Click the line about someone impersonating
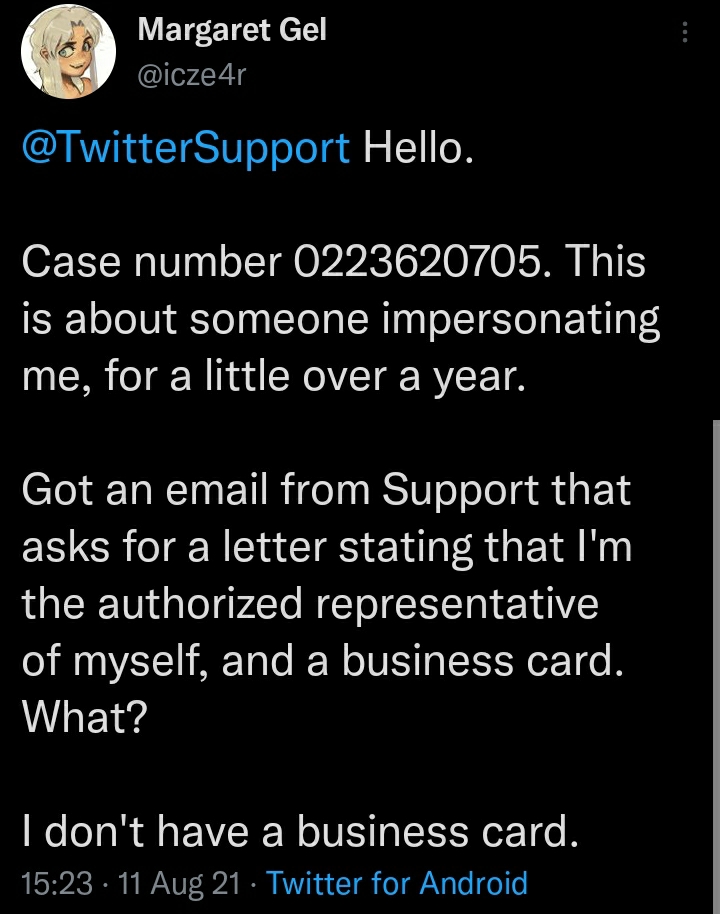 (341, 320)
